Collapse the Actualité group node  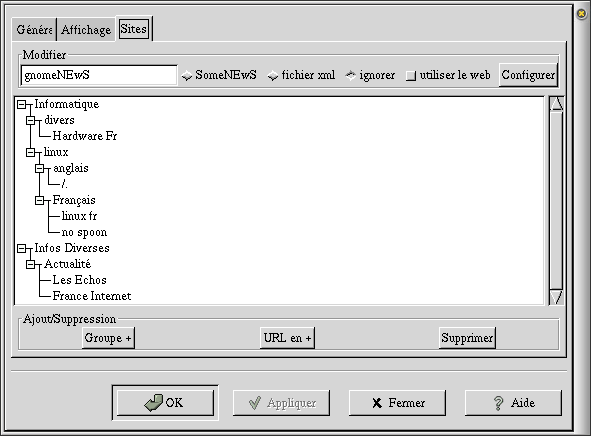[31, 265]
